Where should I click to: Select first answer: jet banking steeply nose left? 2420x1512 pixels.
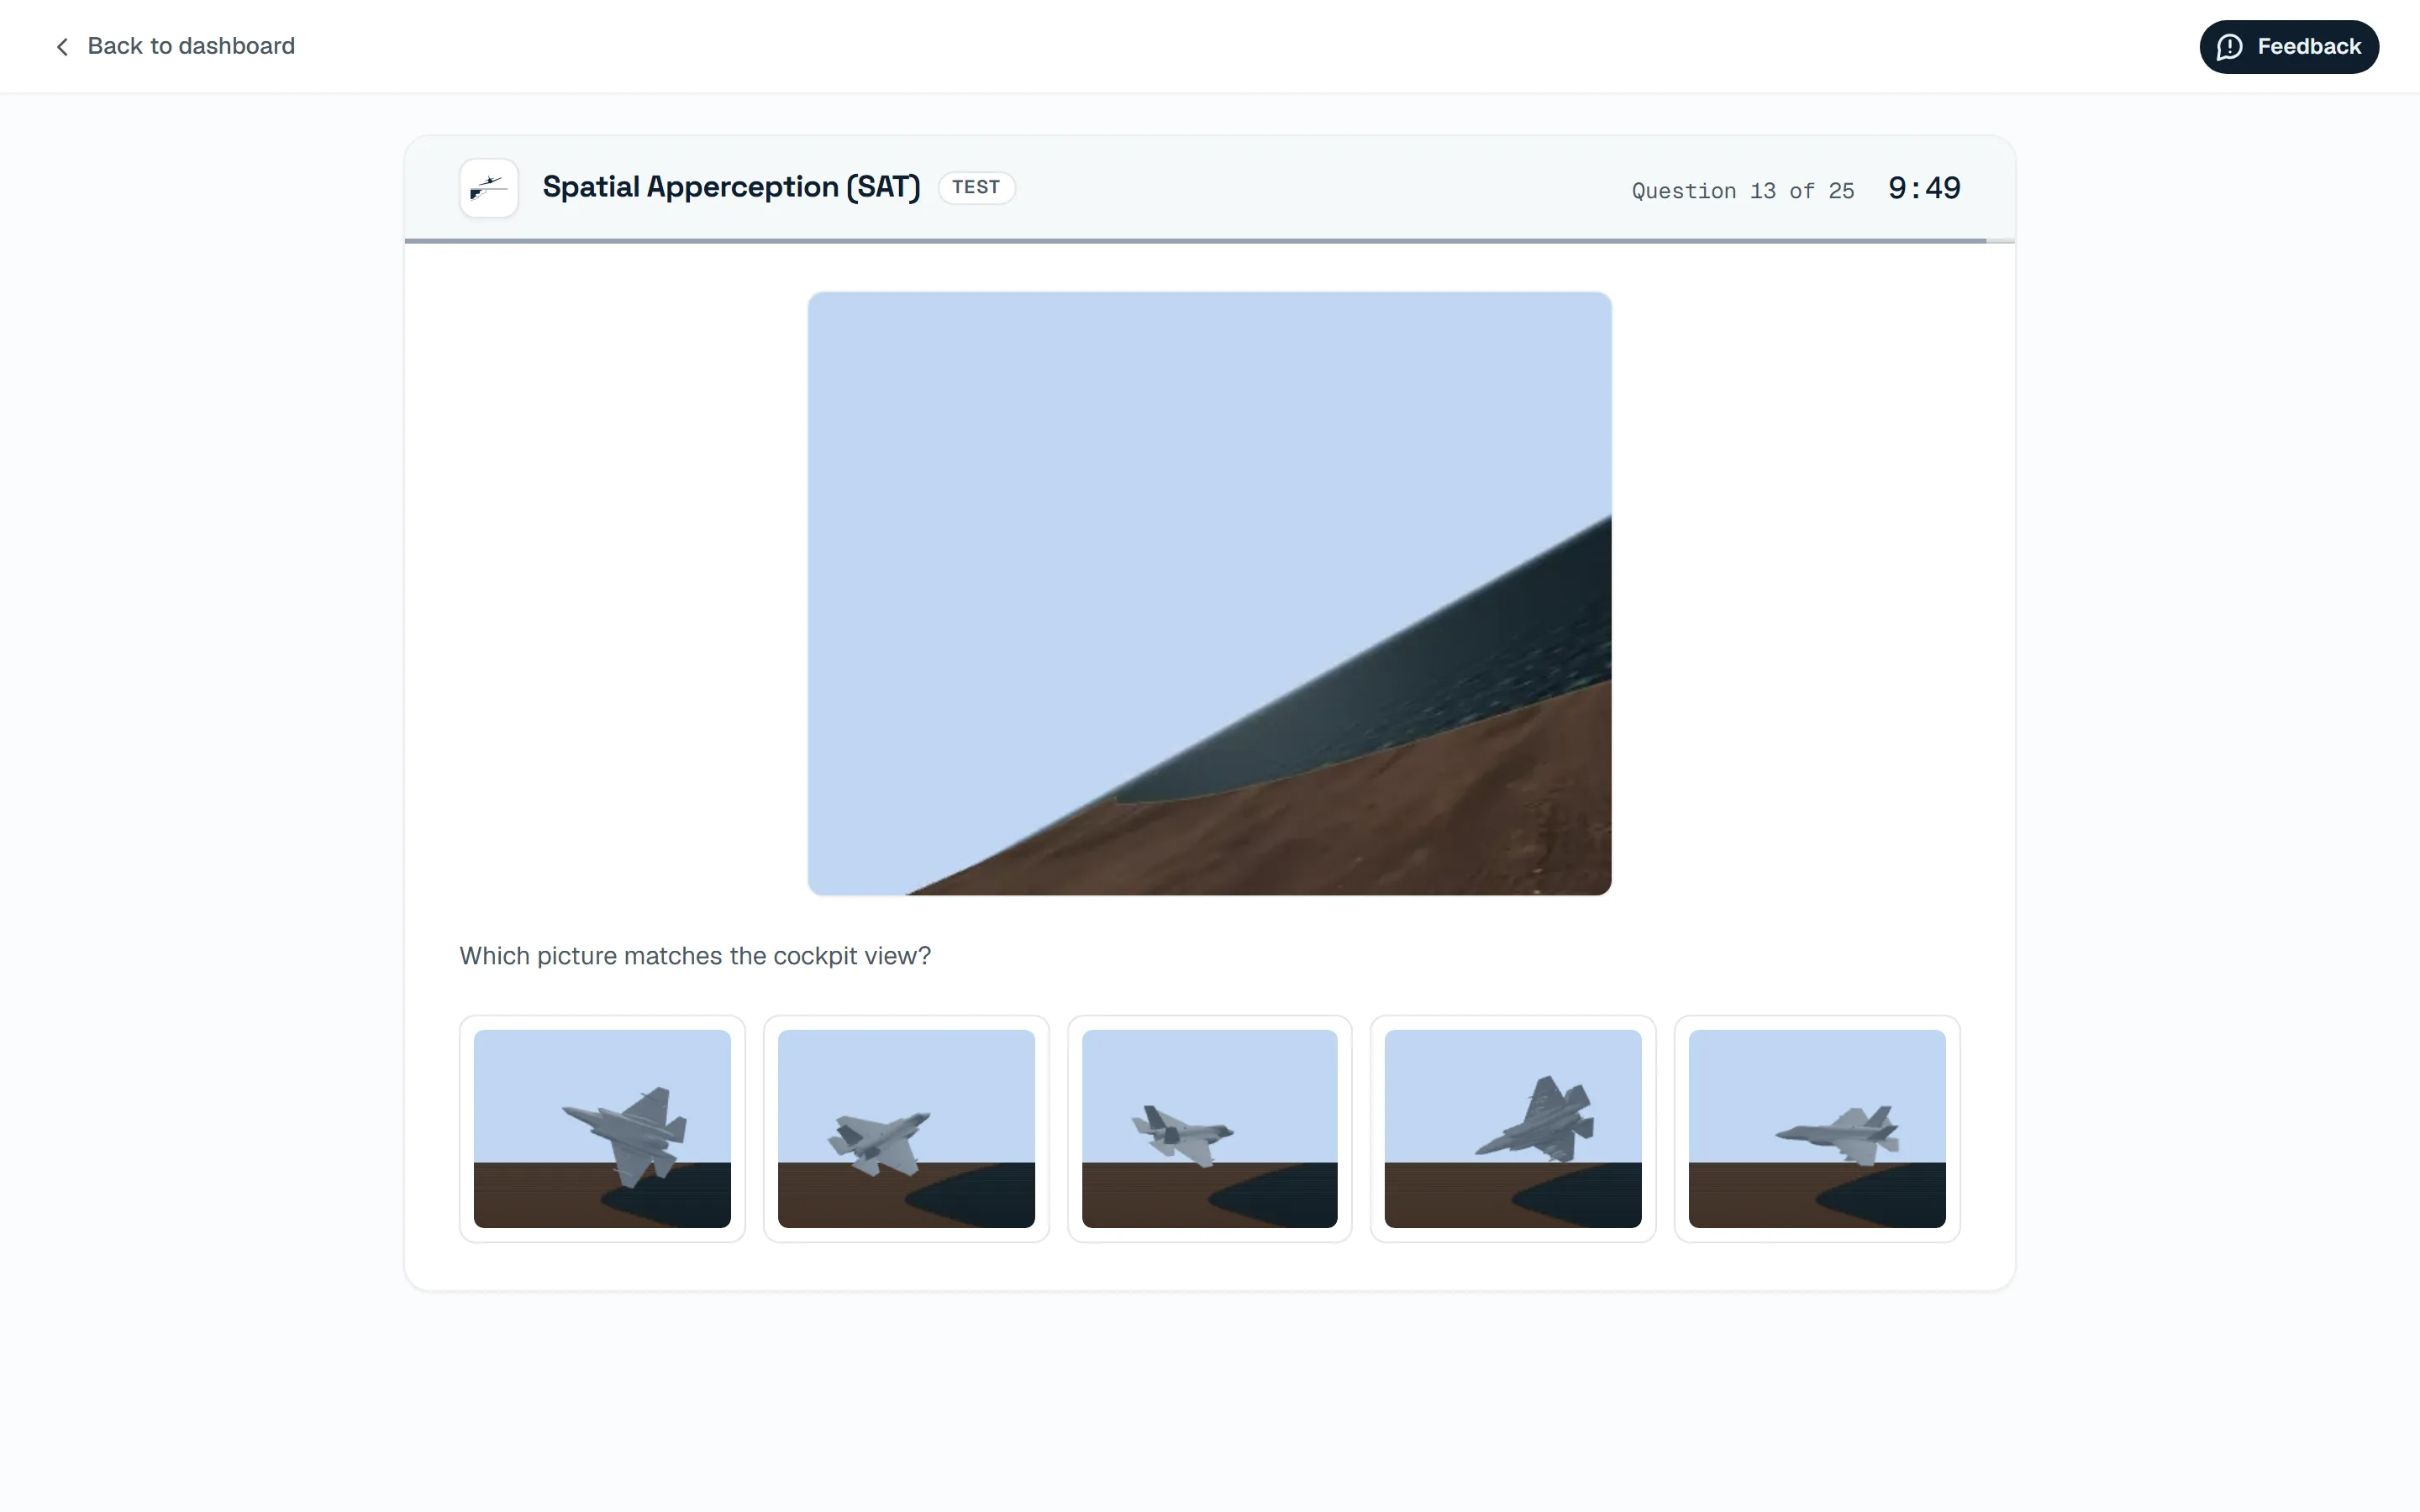tap(602, 1128)
